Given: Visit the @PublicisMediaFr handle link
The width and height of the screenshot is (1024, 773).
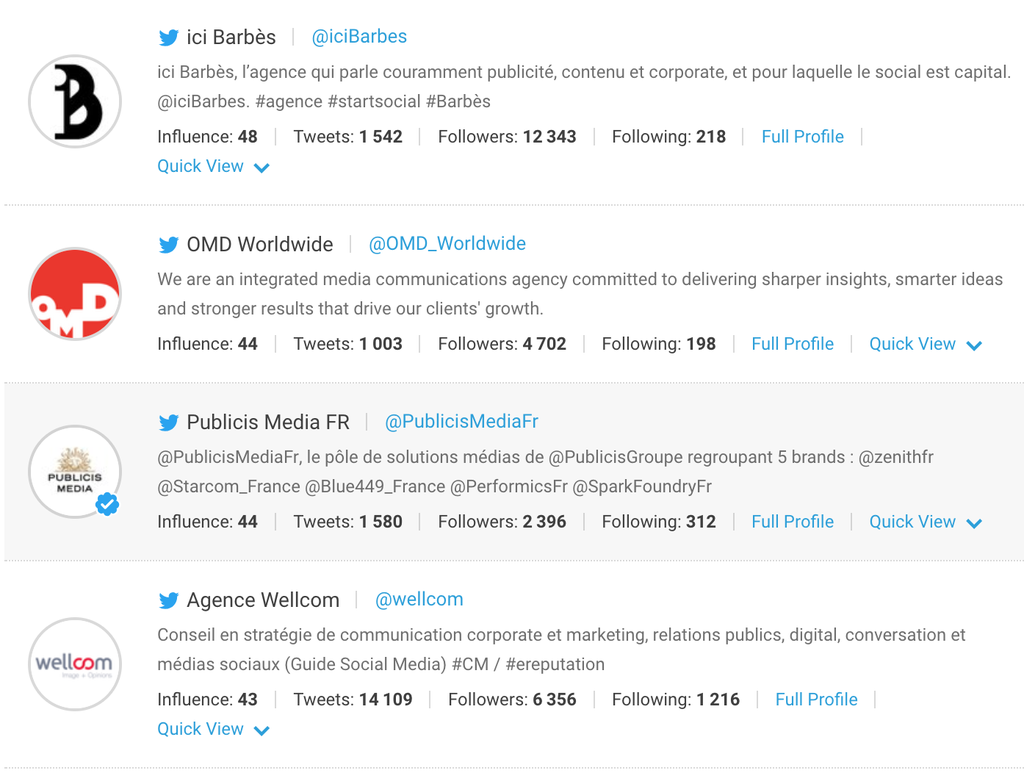Looking at the screenshot, I should [x=461, y=422].
